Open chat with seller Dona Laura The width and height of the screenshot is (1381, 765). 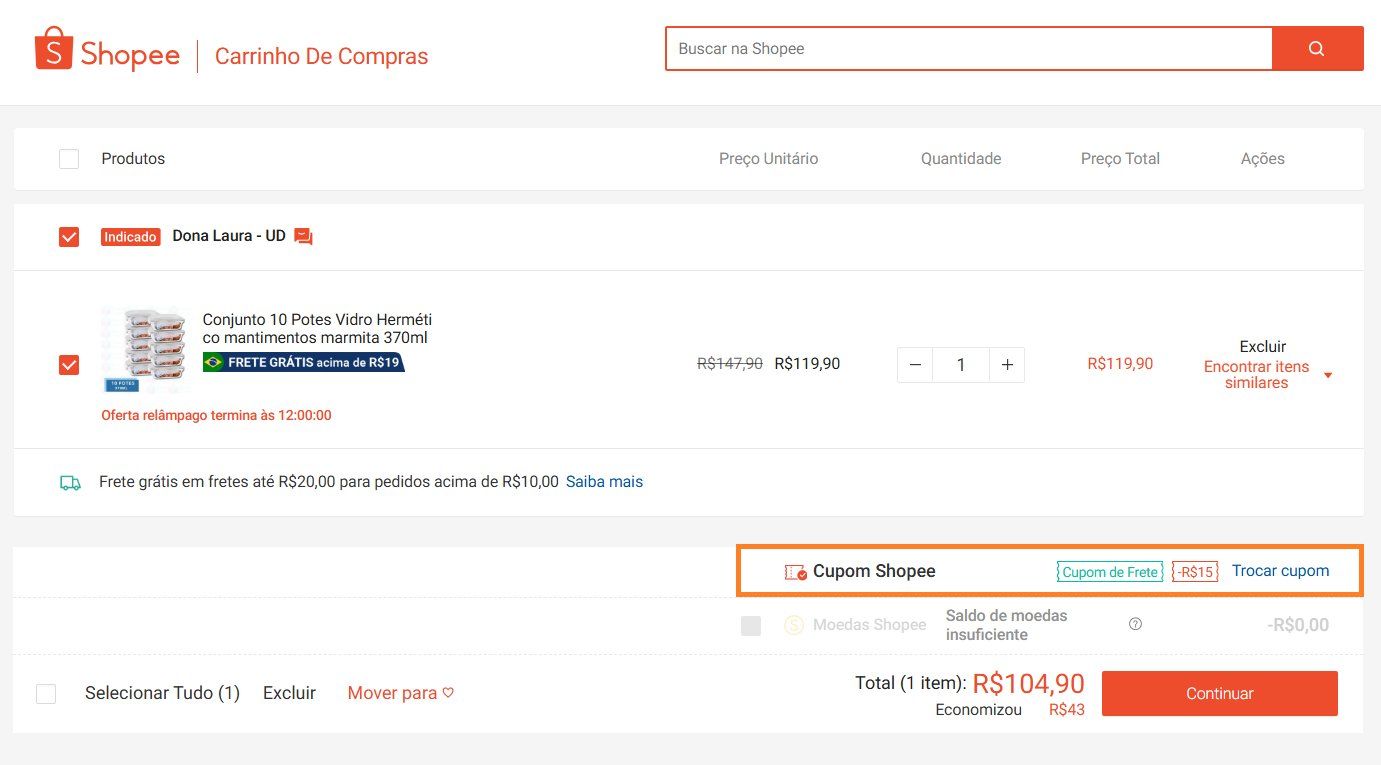pyautogui.click(x=304, y=237)
